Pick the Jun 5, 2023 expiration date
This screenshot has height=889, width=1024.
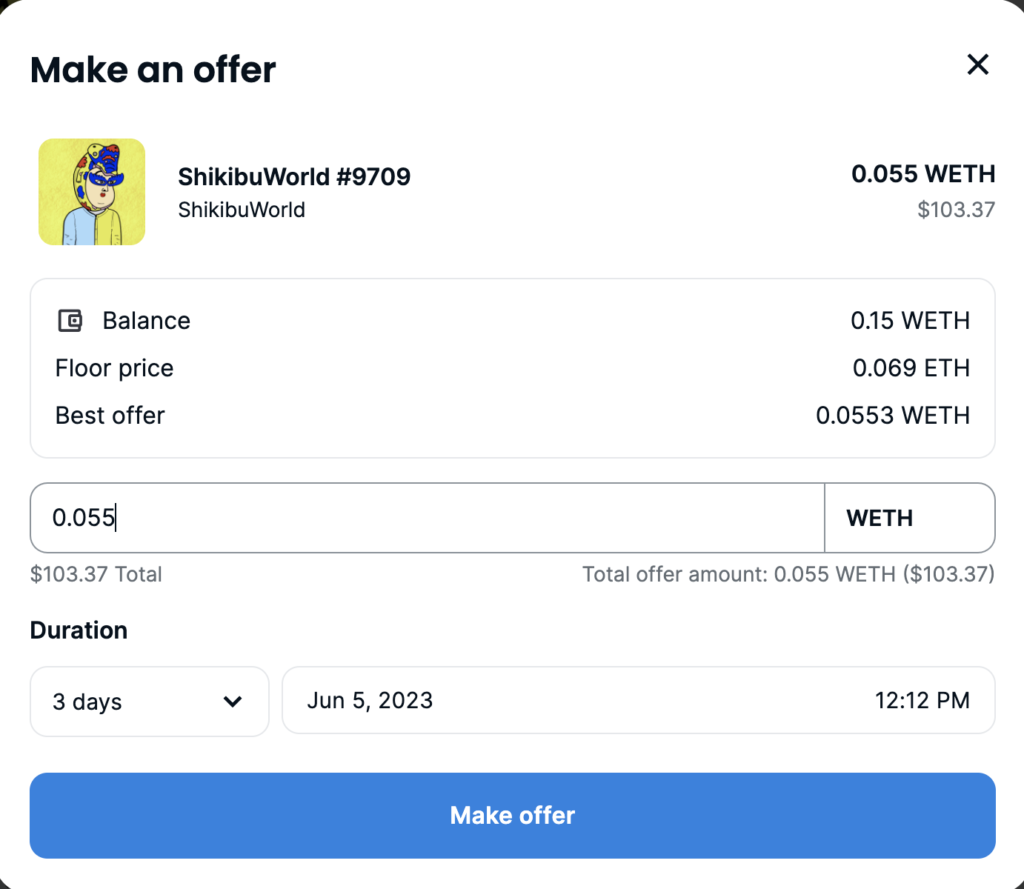[x=370, y=700]
